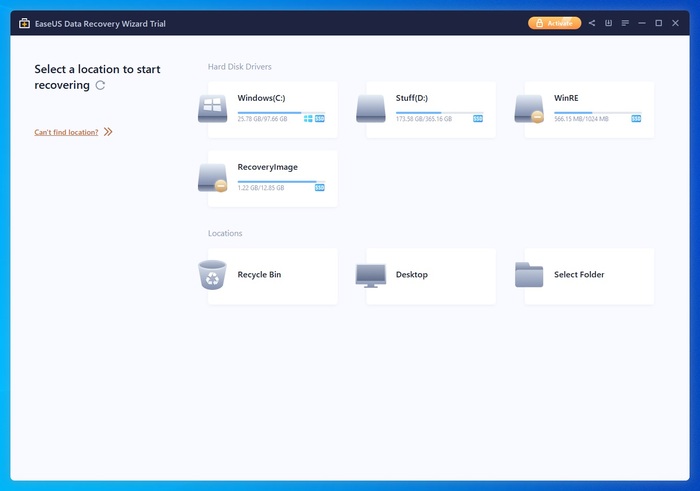Screen dimensions: 700x491
Task: Open the Can't find location? link
Action: click(66, 132)
